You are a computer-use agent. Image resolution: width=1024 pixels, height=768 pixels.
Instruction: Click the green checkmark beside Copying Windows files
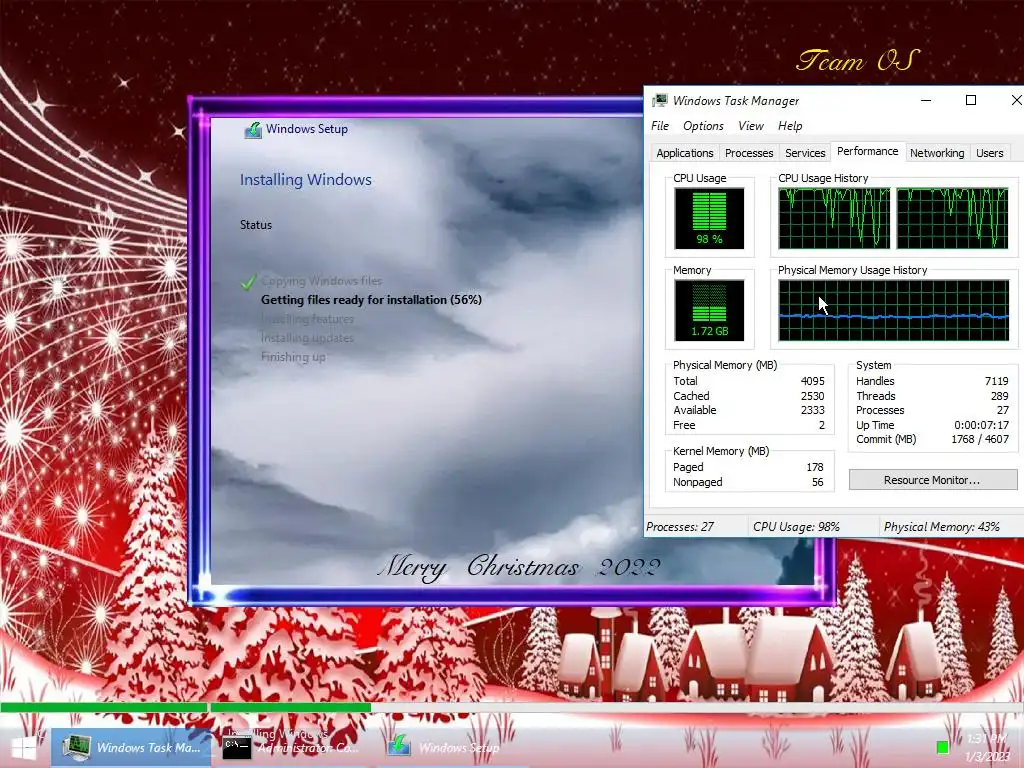[248, 282]
